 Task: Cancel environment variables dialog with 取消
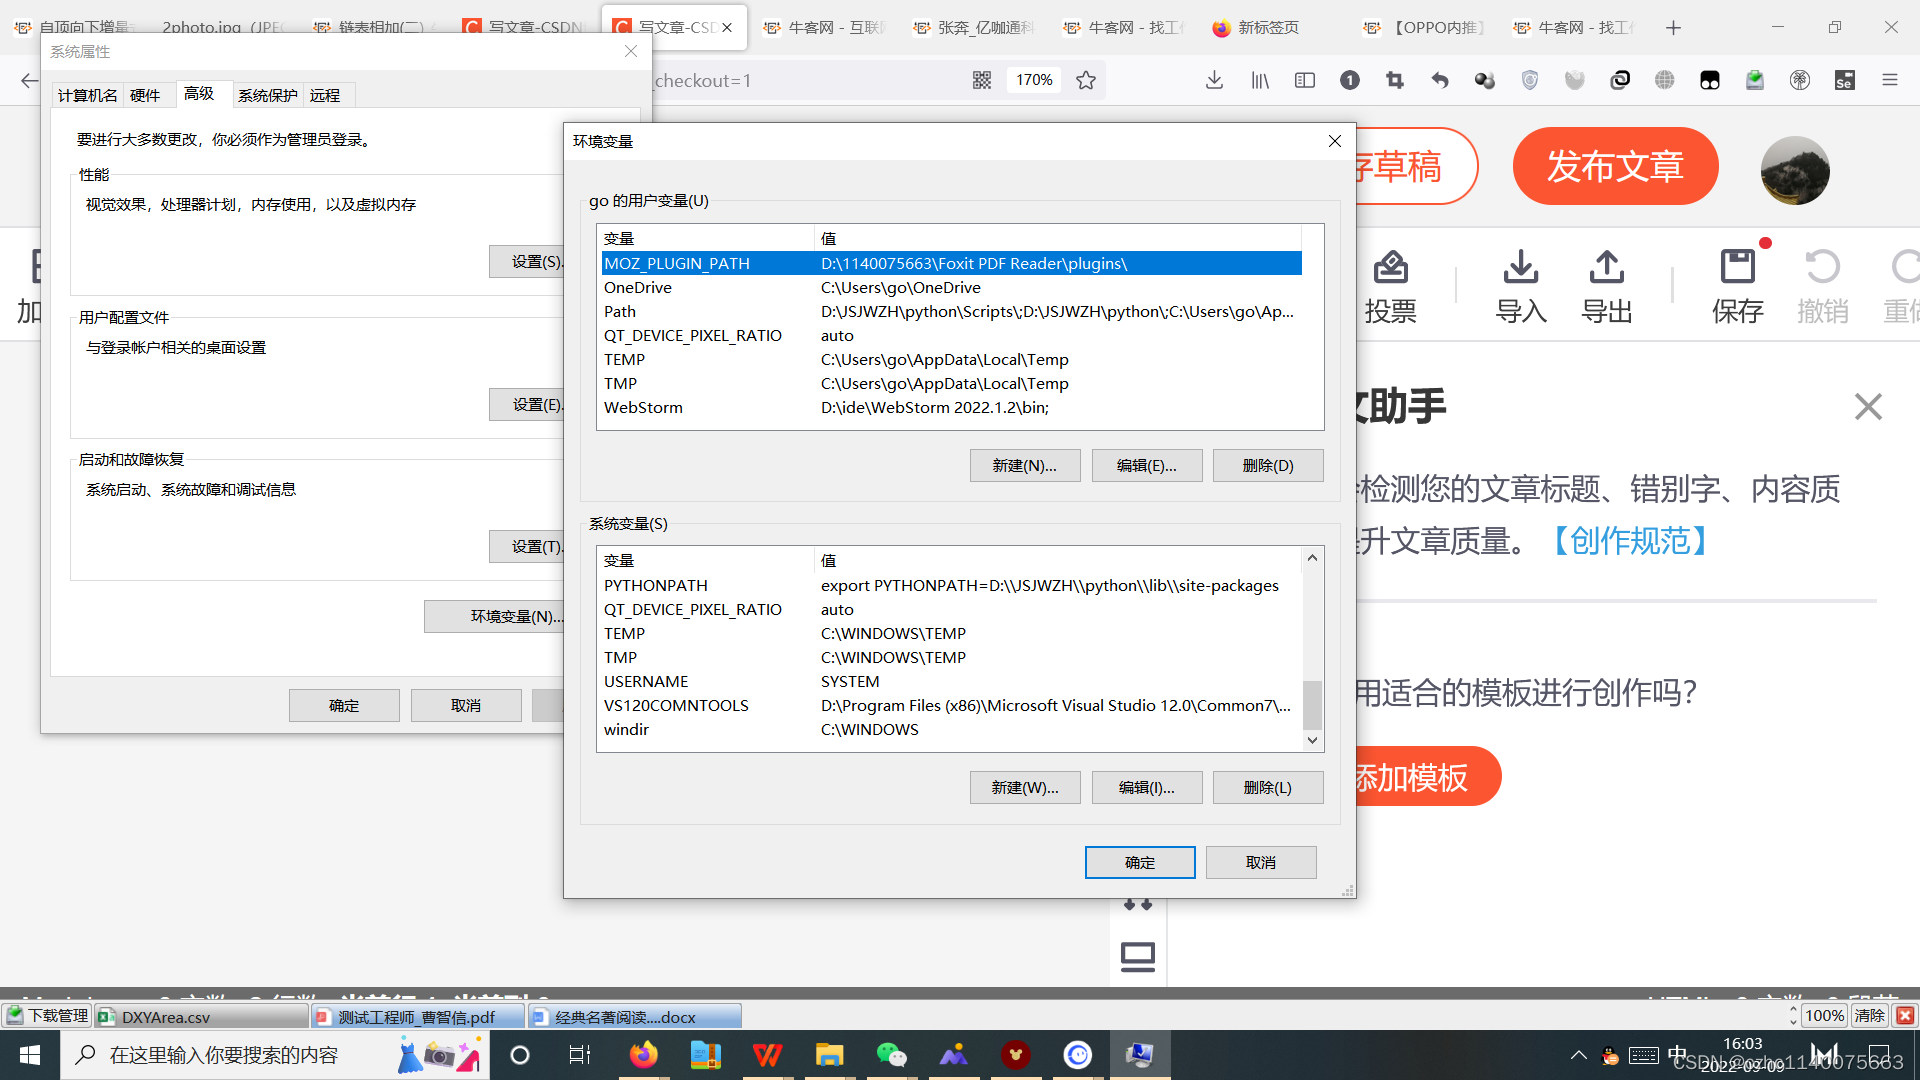[1261, 863]
